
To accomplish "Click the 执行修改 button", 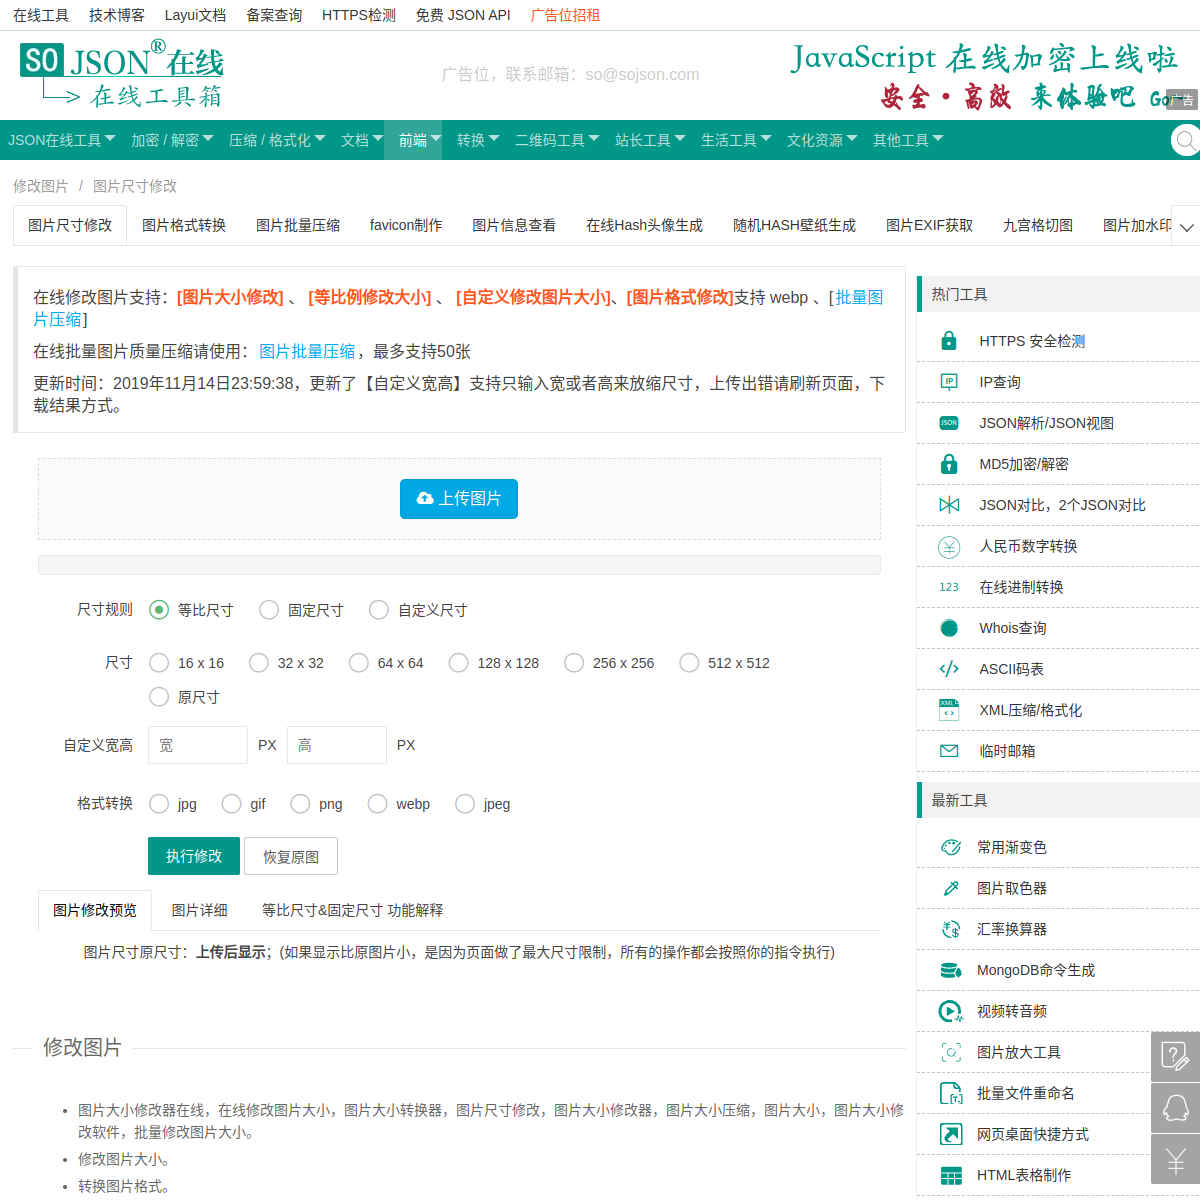I will (x=194, y=856).
